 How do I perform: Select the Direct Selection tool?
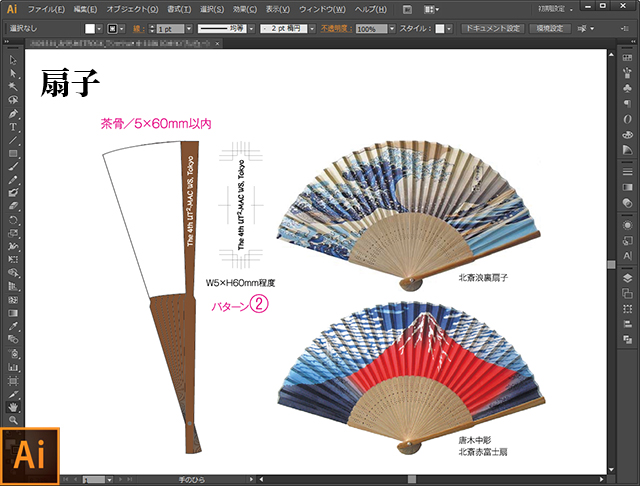click(13, 73)
